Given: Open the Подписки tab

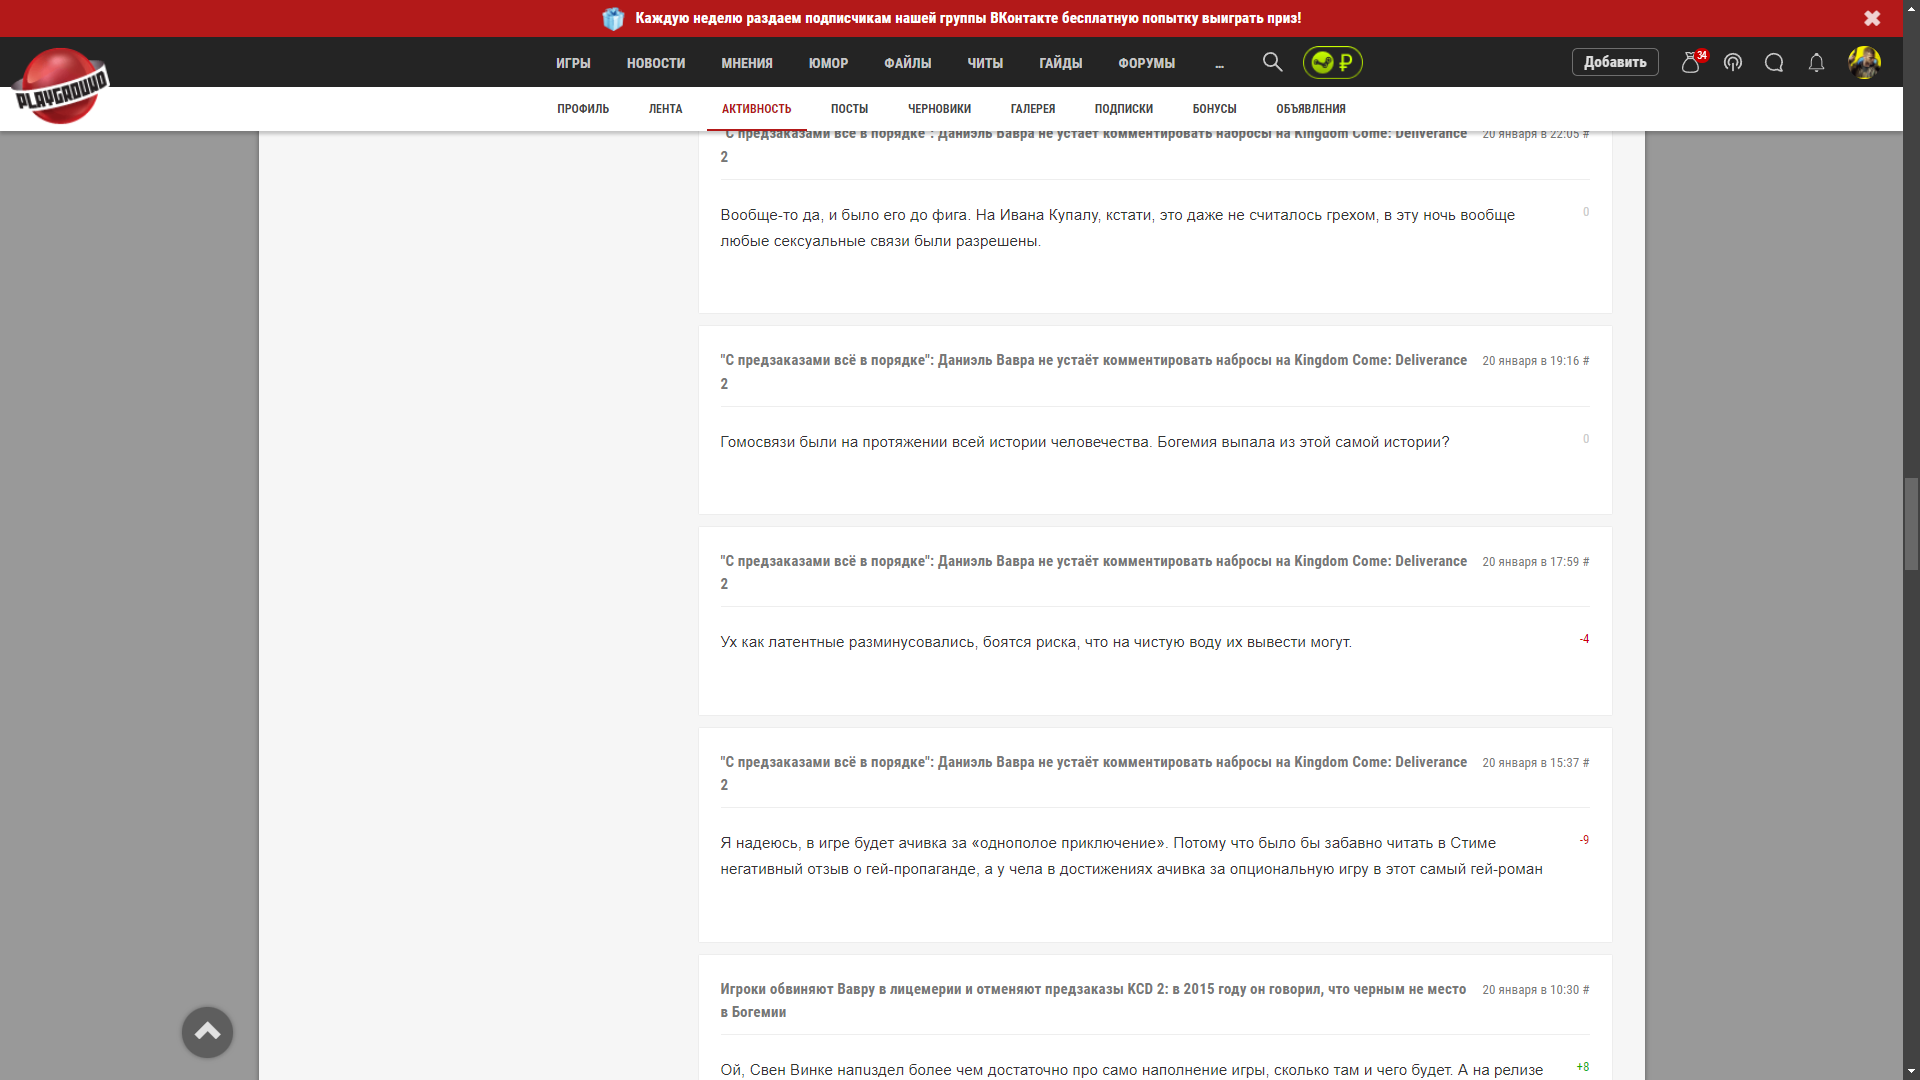Looking at the screenshot, I should (1123, 109).
